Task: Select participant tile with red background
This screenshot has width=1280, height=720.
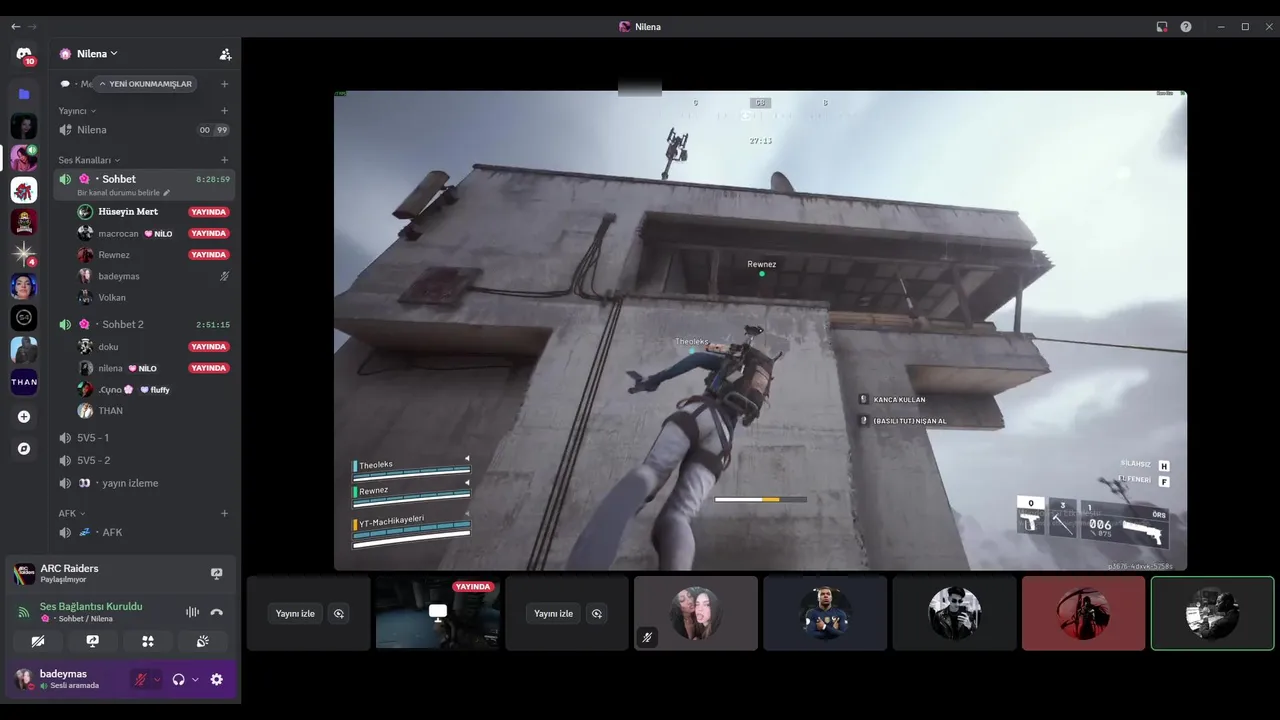Action: 1083,613
